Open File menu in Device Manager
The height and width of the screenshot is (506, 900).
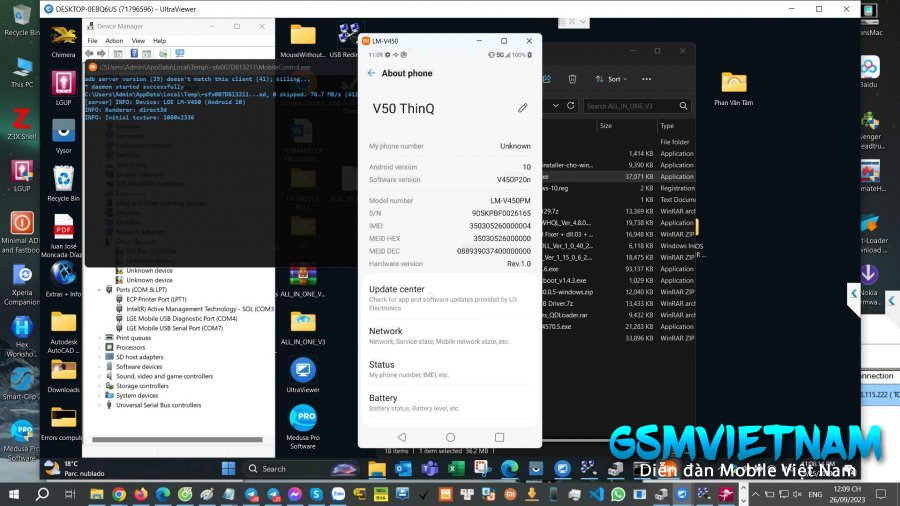92,41
